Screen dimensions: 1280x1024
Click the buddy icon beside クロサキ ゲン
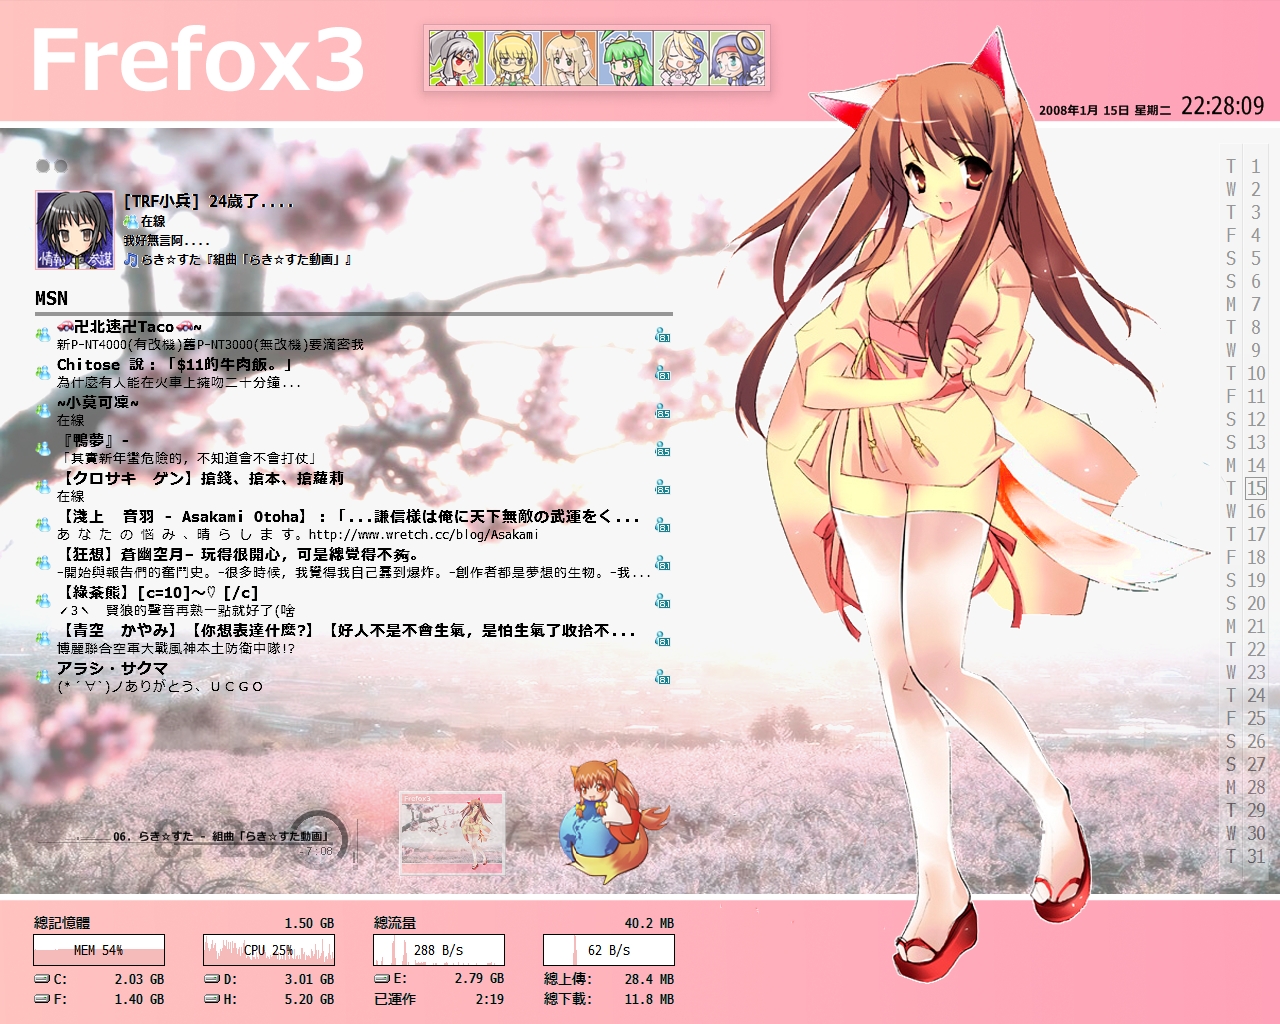(43, 487)
